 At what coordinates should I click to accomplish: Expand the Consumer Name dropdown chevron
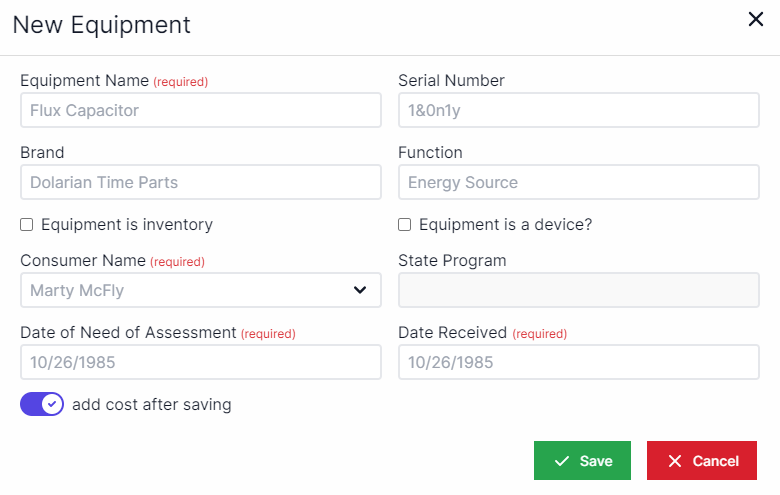point(360,290)
